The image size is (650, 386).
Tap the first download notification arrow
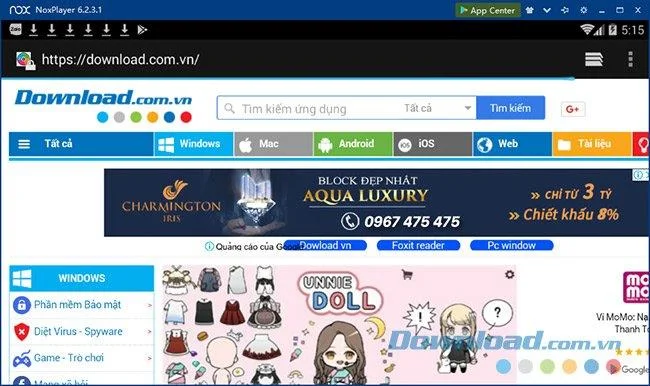tap(34, 29)
